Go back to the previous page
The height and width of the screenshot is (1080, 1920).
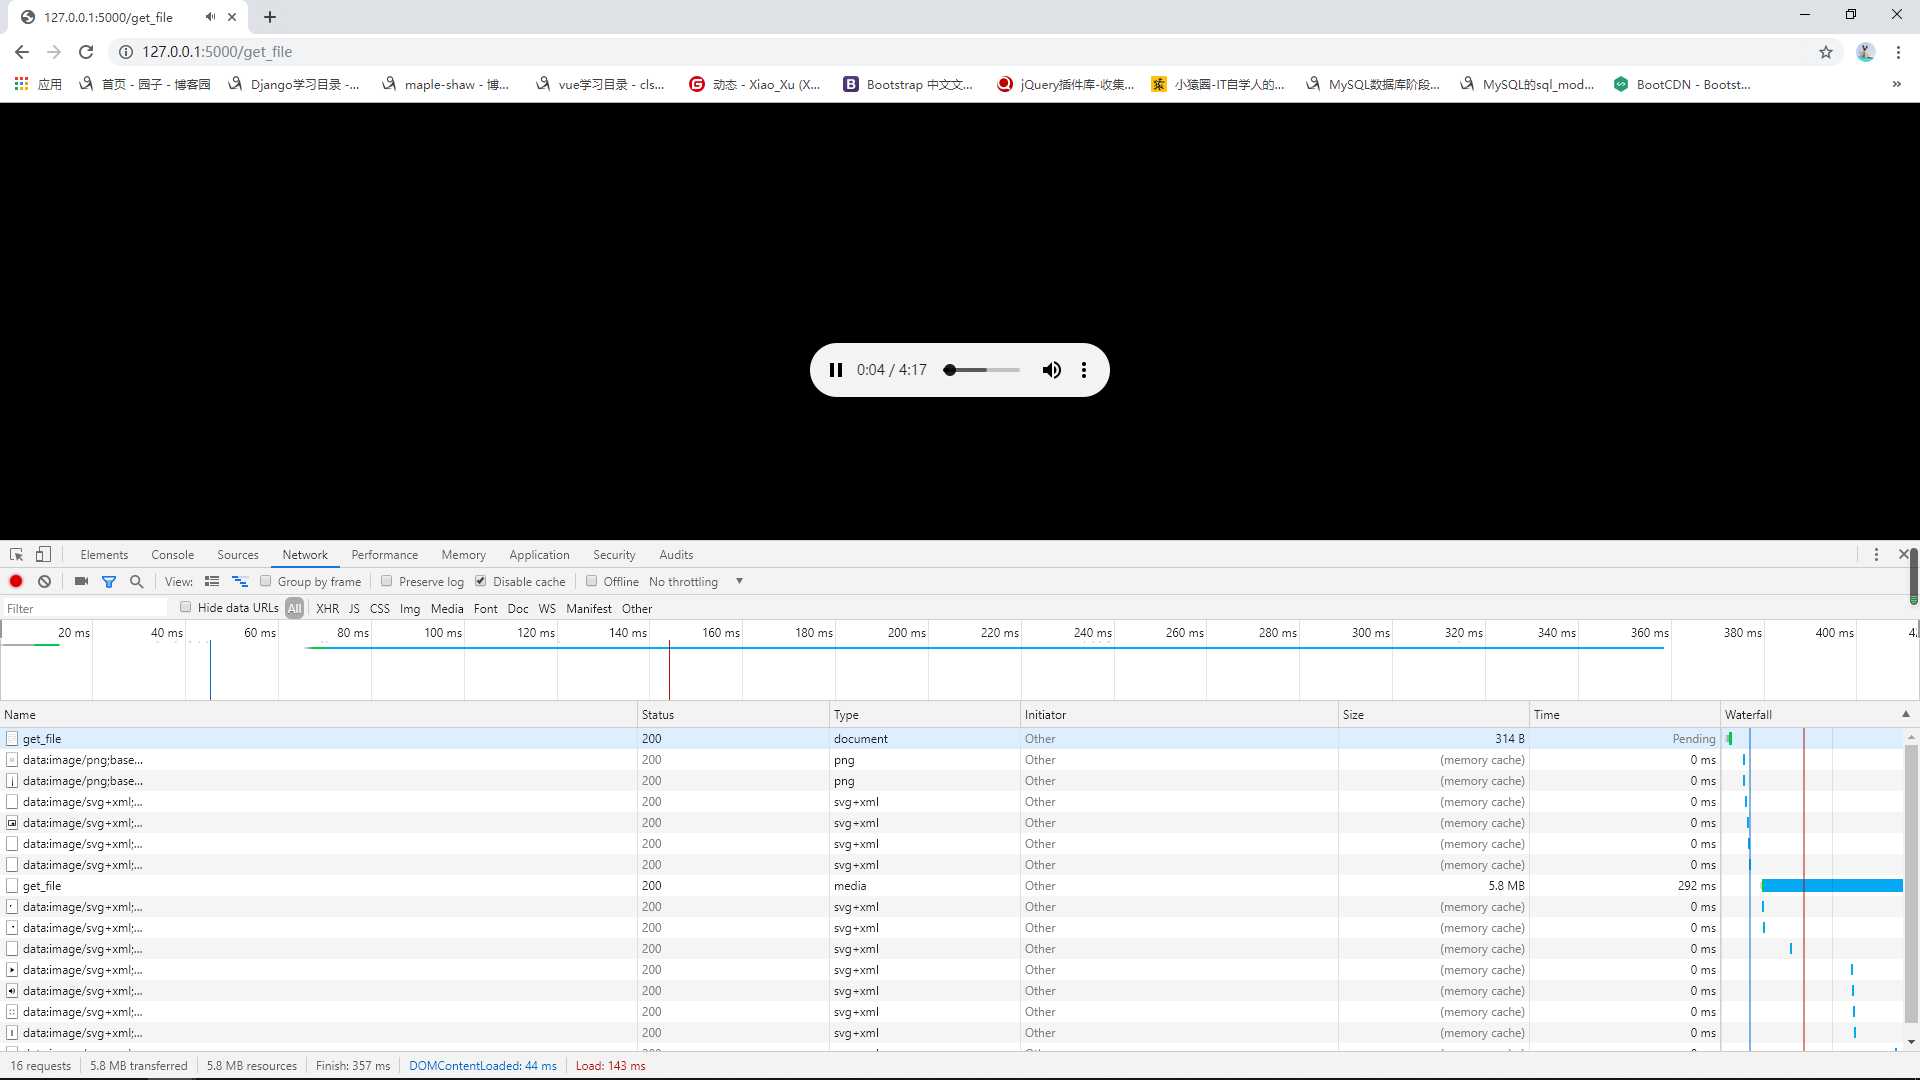click(22, 52)
